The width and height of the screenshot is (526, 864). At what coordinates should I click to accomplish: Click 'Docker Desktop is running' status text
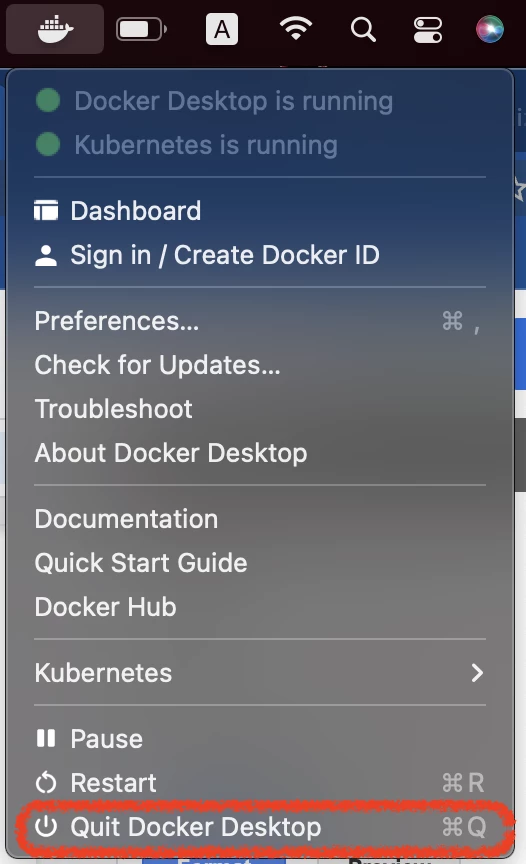pos(234,101)
